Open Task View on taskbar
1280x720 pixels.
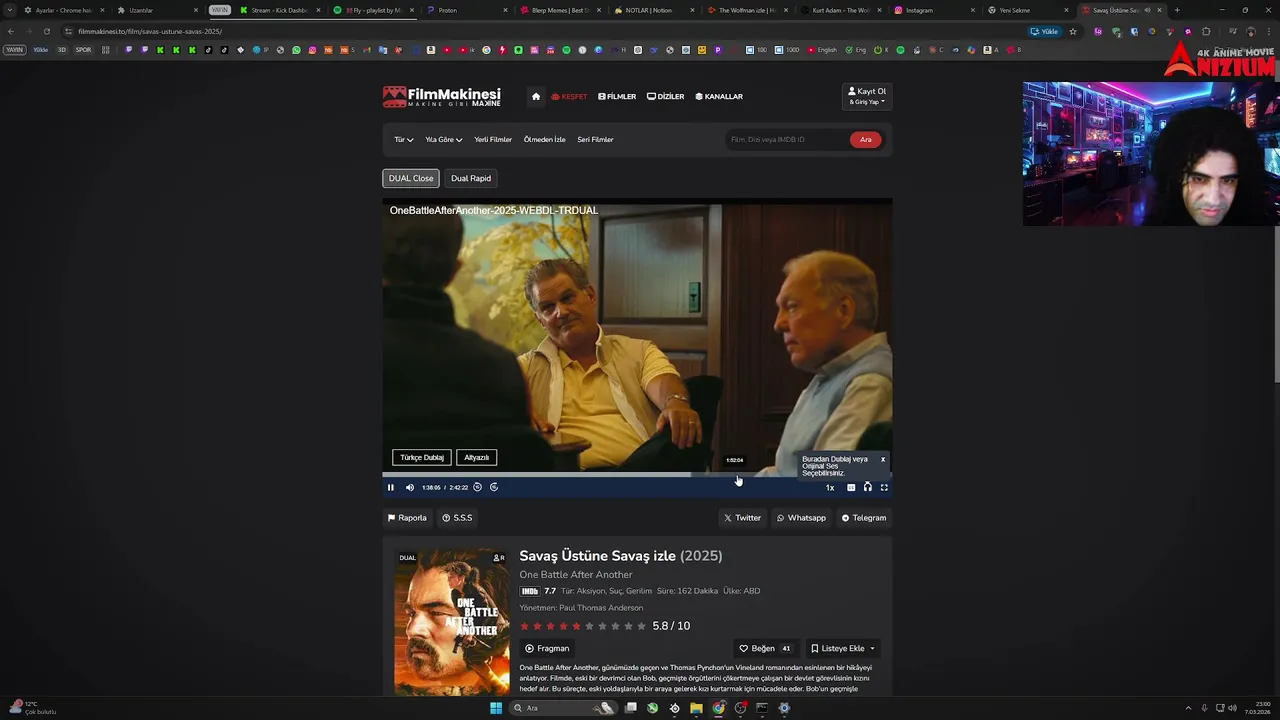631,708
